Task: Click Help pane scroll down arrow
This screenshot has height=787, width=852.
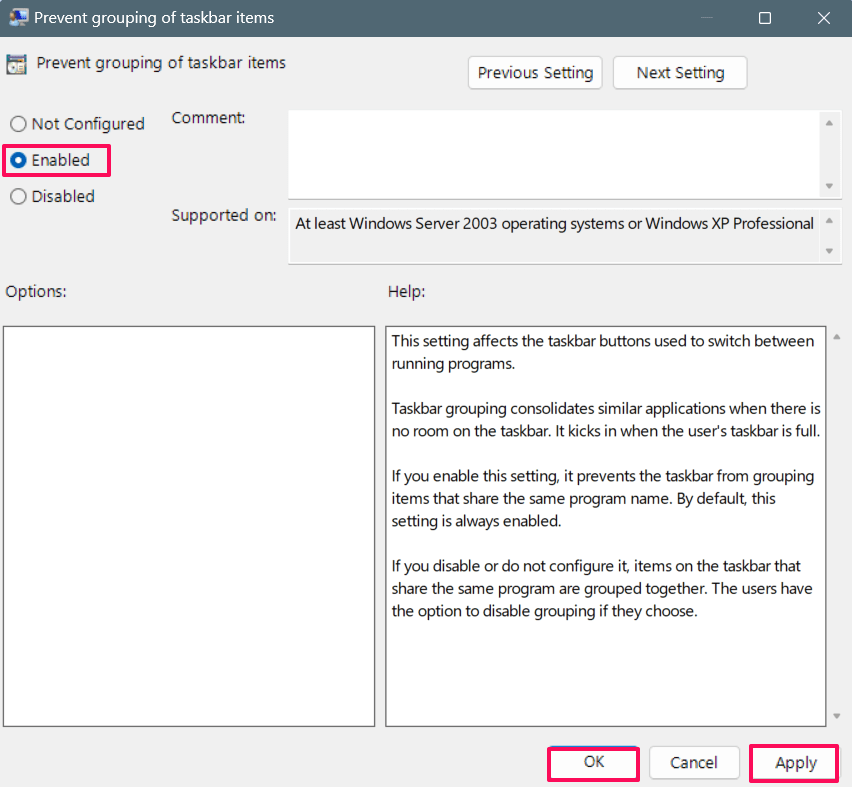Action: (837, 716)
